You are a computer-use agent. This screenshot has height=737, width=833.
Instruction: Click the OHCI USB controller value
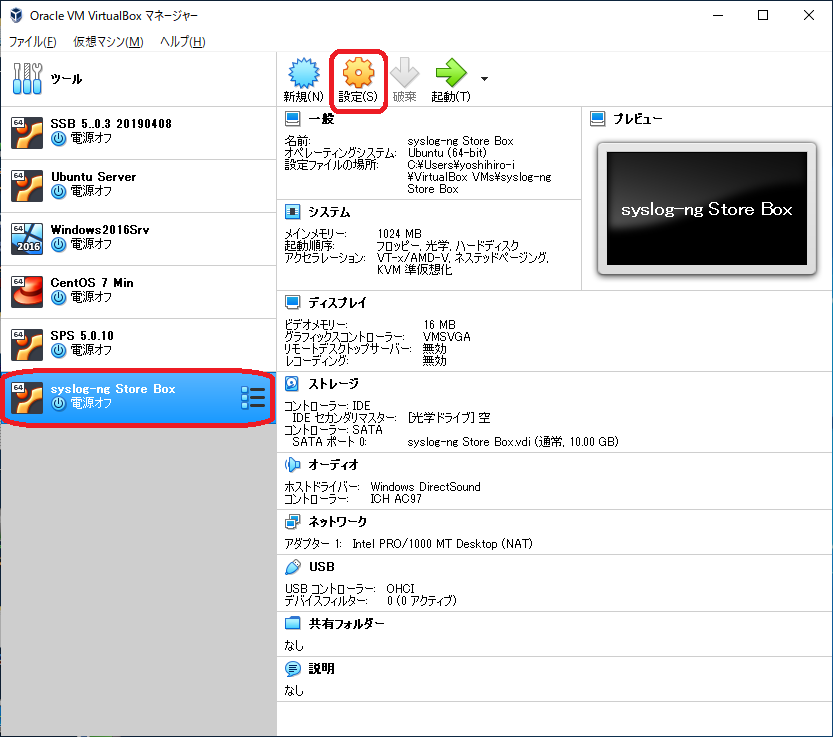pyautogui.click(x=401, y=589)
